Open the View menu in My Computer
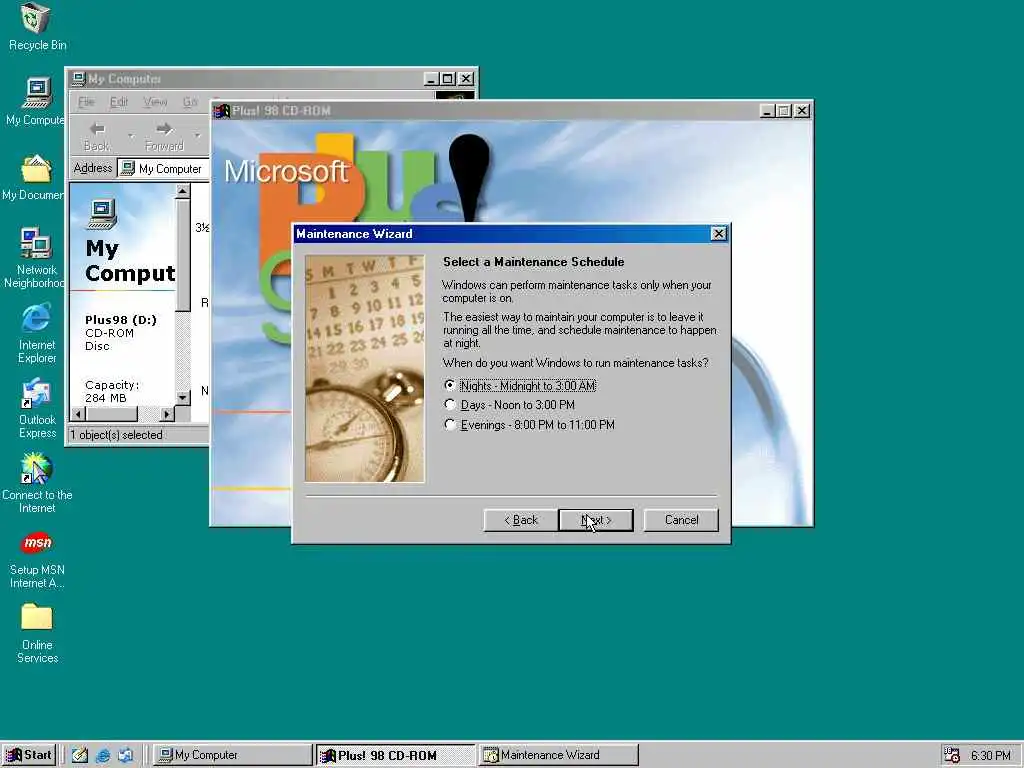 tap(155, 102)
